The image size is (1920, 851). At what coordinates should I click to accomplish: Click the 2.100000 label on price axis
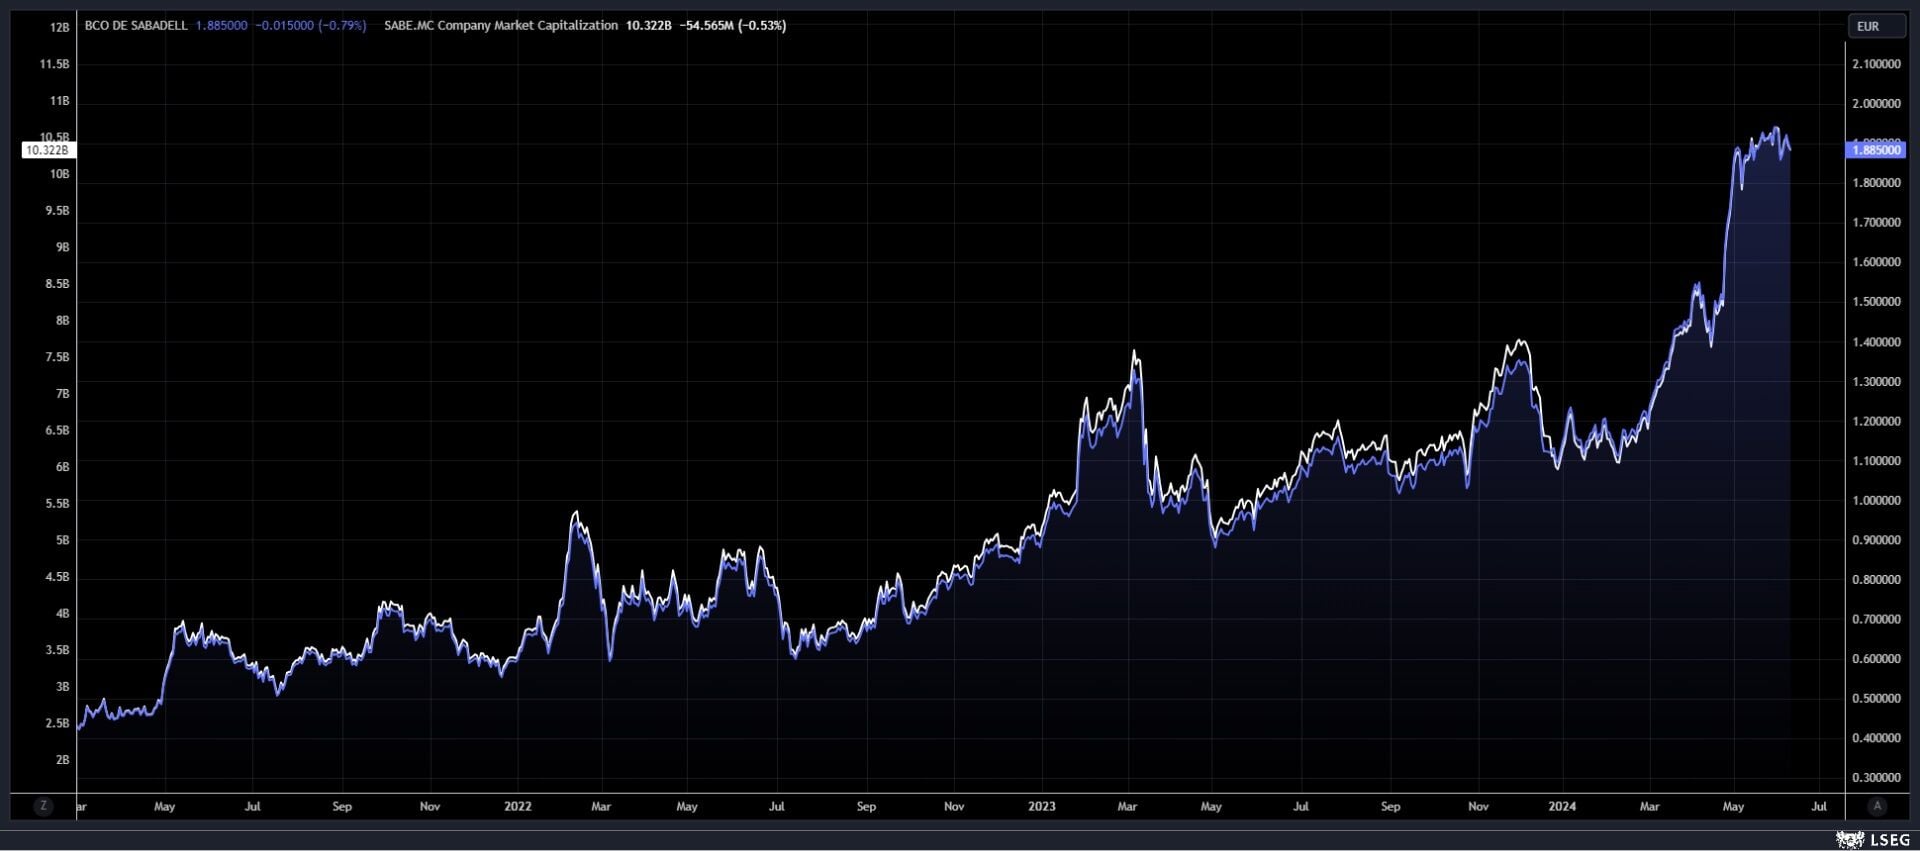point(1876,64)
